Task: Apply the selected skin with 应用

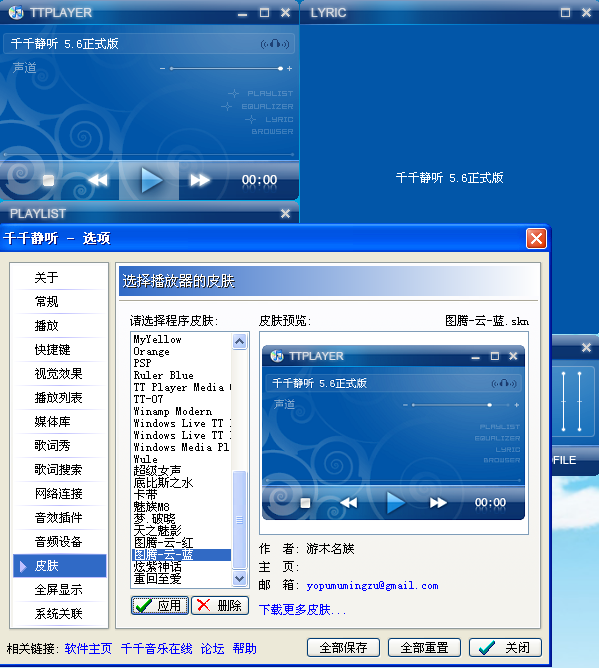Action: pyautogui.click(x=160, y=605)
